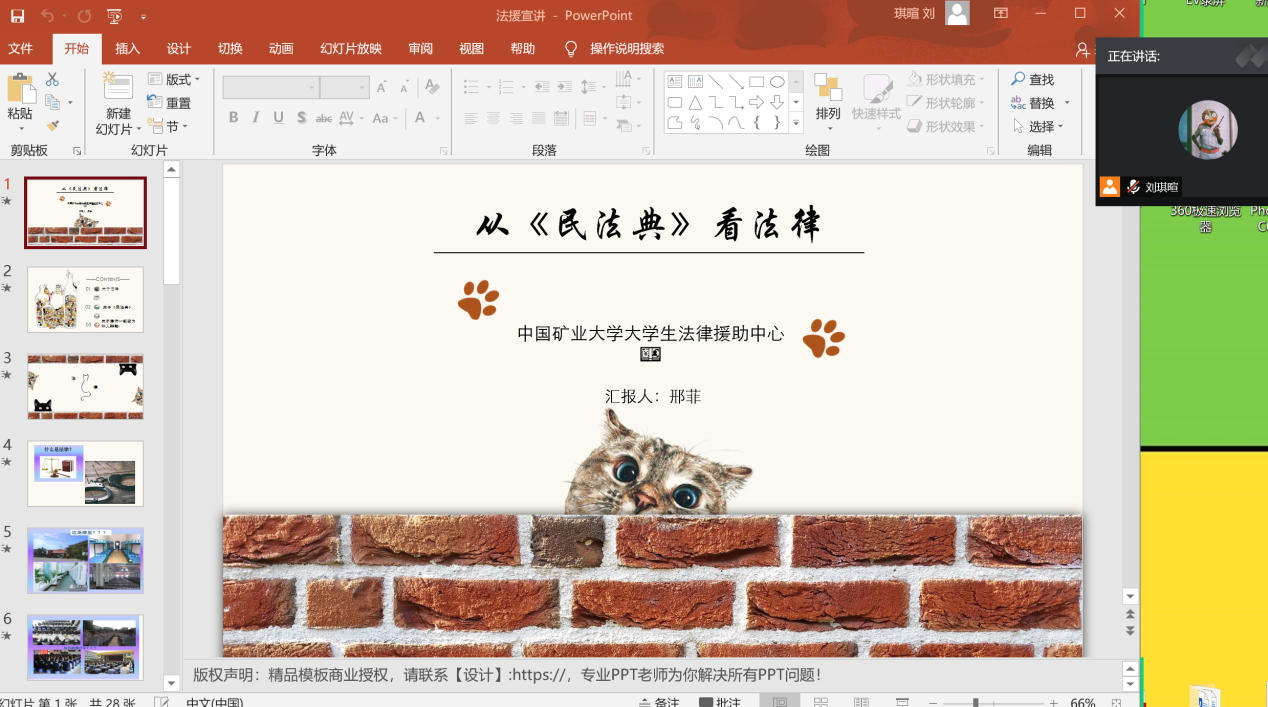Screen dimensions: 1268x707
Task: Switch to slide sorter view in status bar
Action: (x=821, y=702)
